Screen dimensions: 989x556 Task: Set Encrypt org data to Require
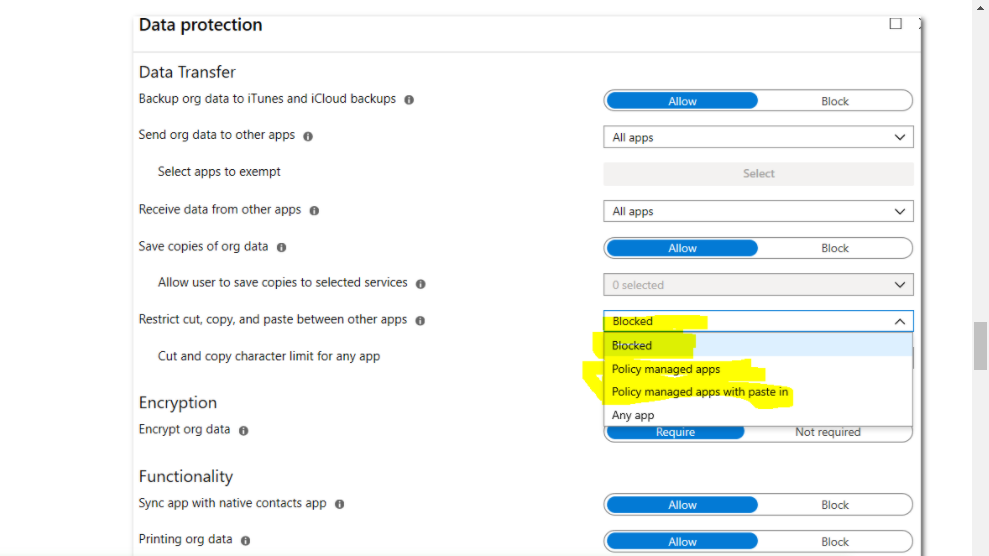click(675, 432)
